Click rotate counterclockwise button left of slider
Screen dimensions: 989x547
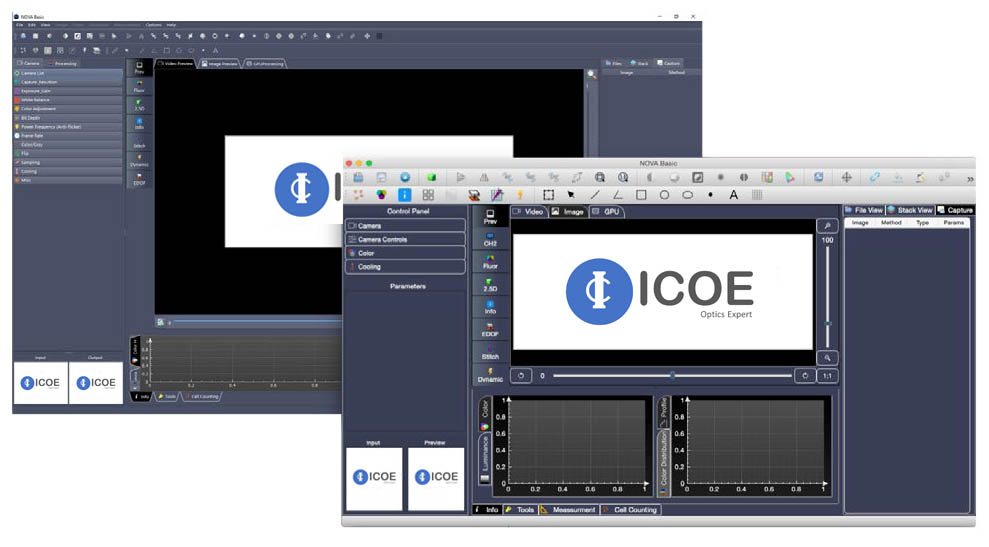[521, 375]
